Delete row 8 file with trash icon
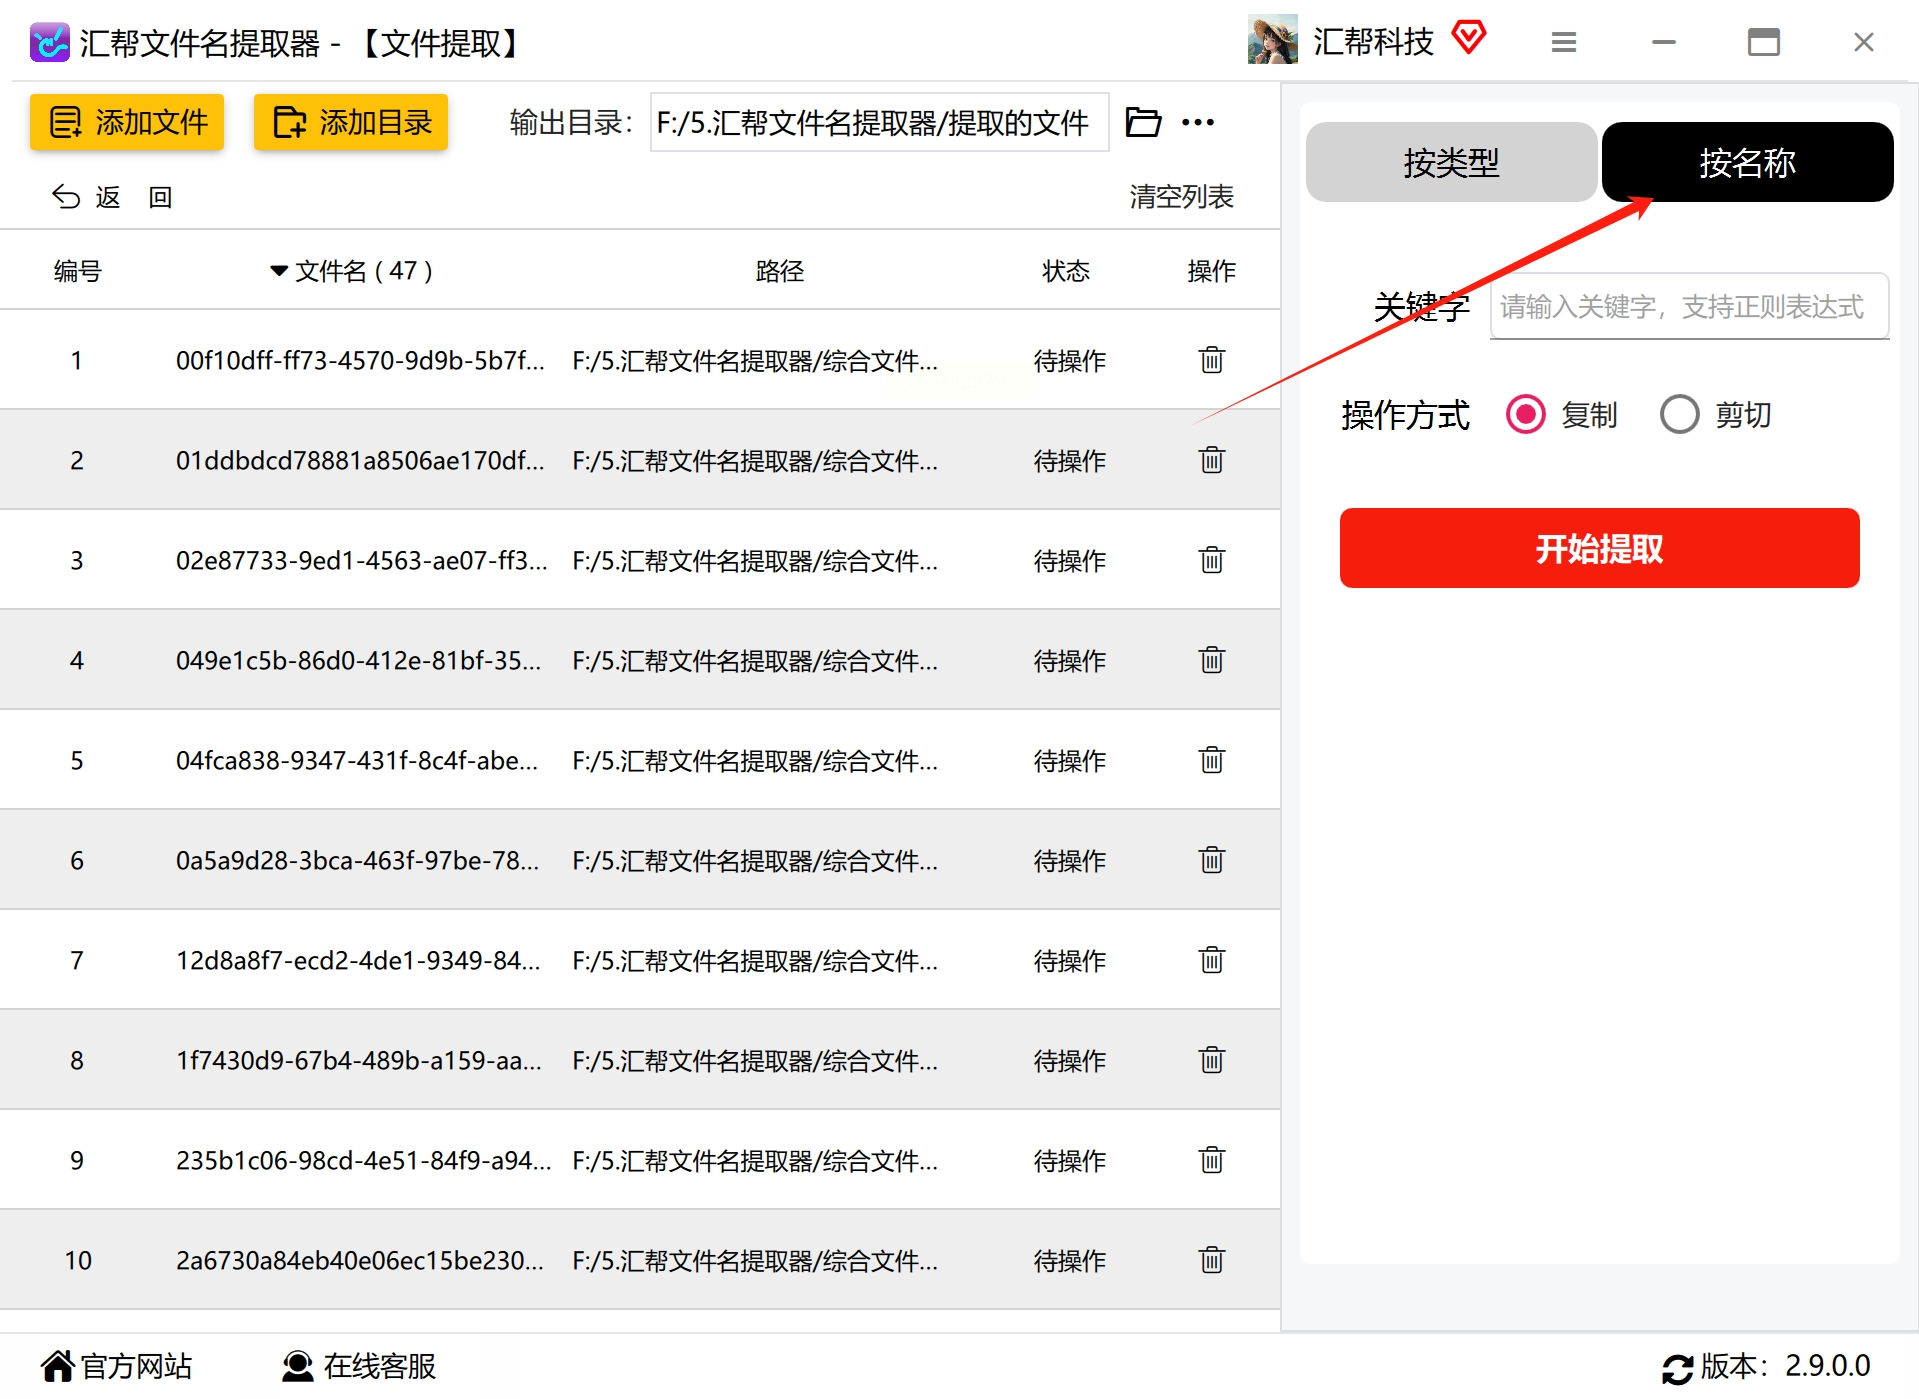Viewport: 1919px width, 1399px height. 1211,1060
